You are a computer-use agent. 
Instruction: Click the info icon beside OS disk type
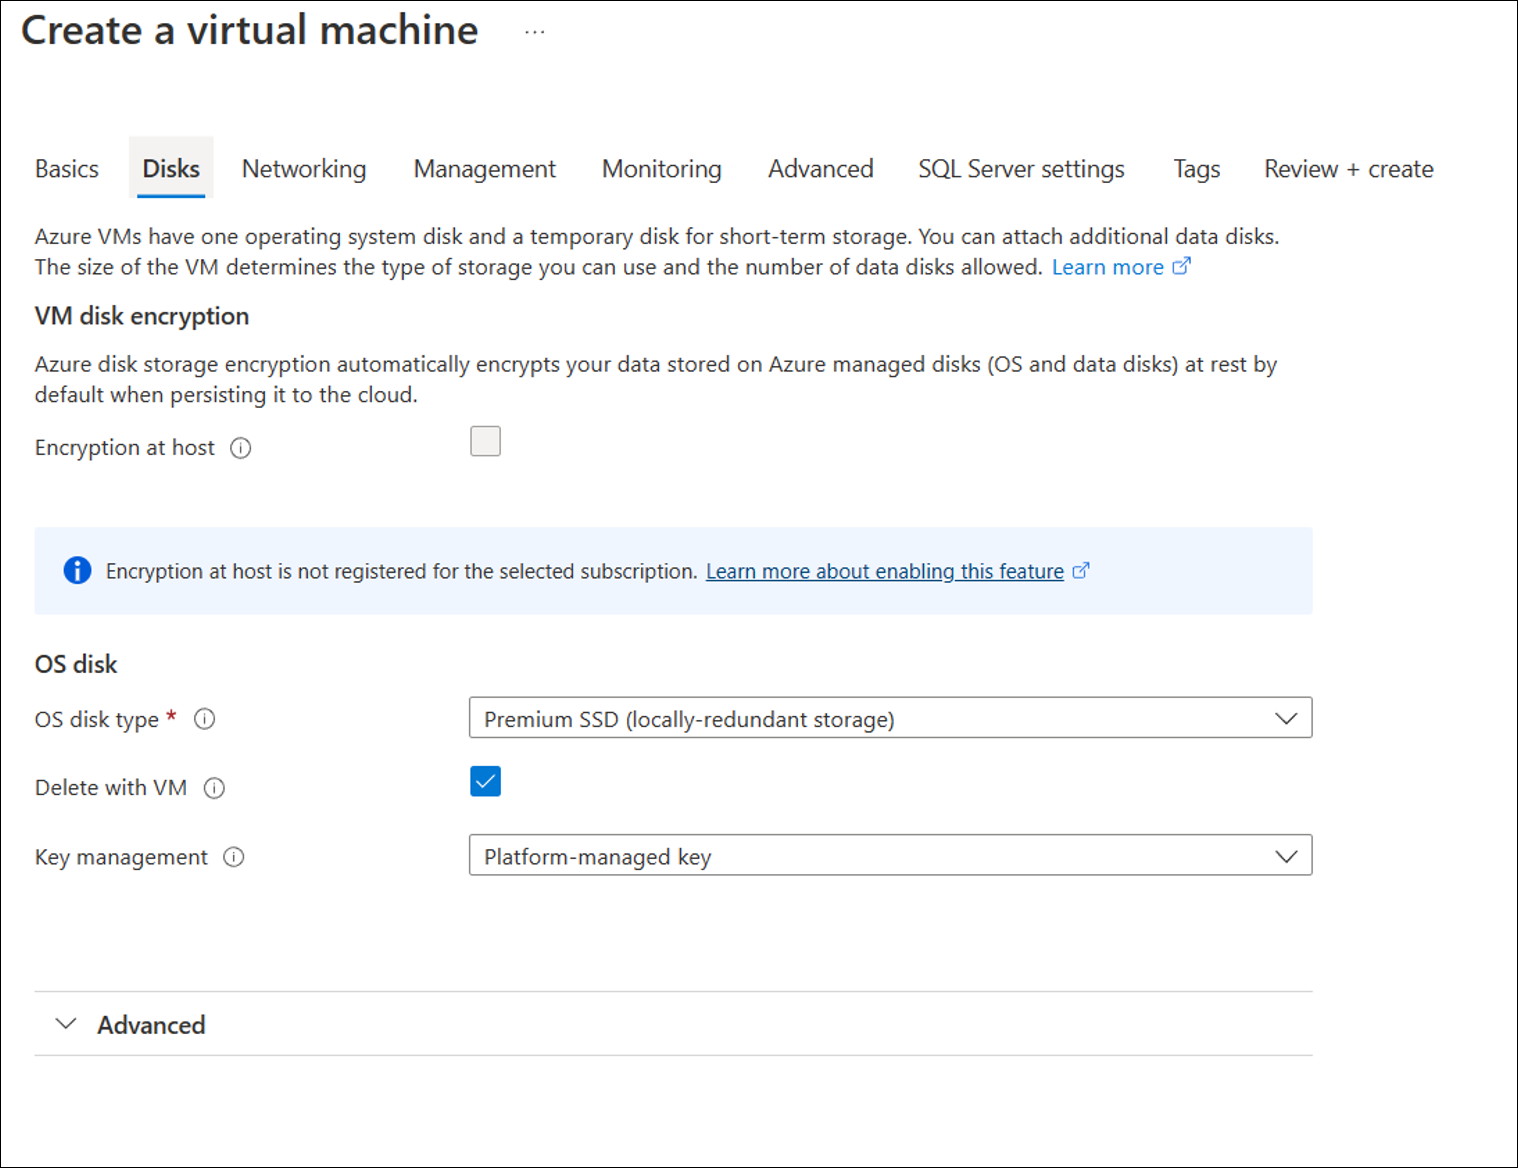(x=205, y=719)
